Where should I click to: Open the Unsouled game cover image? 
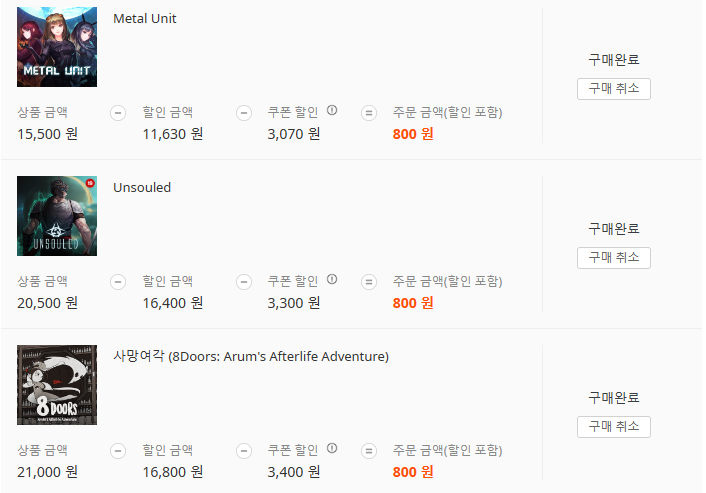(x=57, y=216)
